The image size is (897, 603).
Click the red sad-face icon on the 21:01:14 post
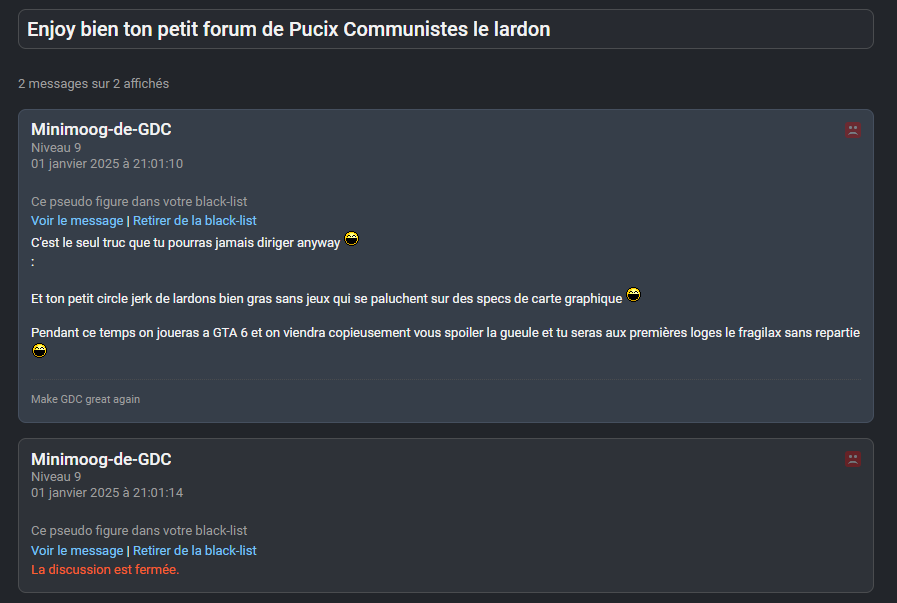tap(853, 459)
